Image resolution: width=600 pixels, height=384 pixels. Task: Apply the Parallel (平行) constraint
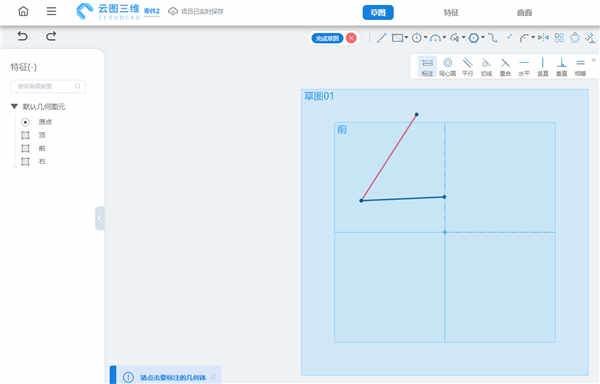pyautogui.click(x=468, y=67)
